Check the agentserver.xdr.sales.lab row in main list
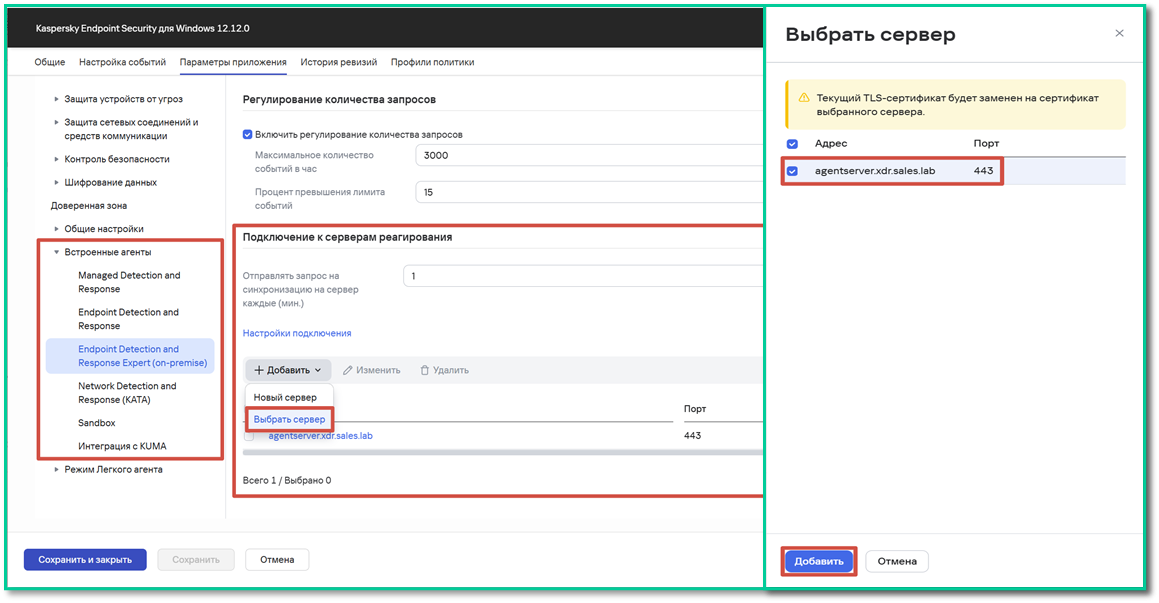Image resolution: width=1159 pixels, height=603 pixels. 249,436
